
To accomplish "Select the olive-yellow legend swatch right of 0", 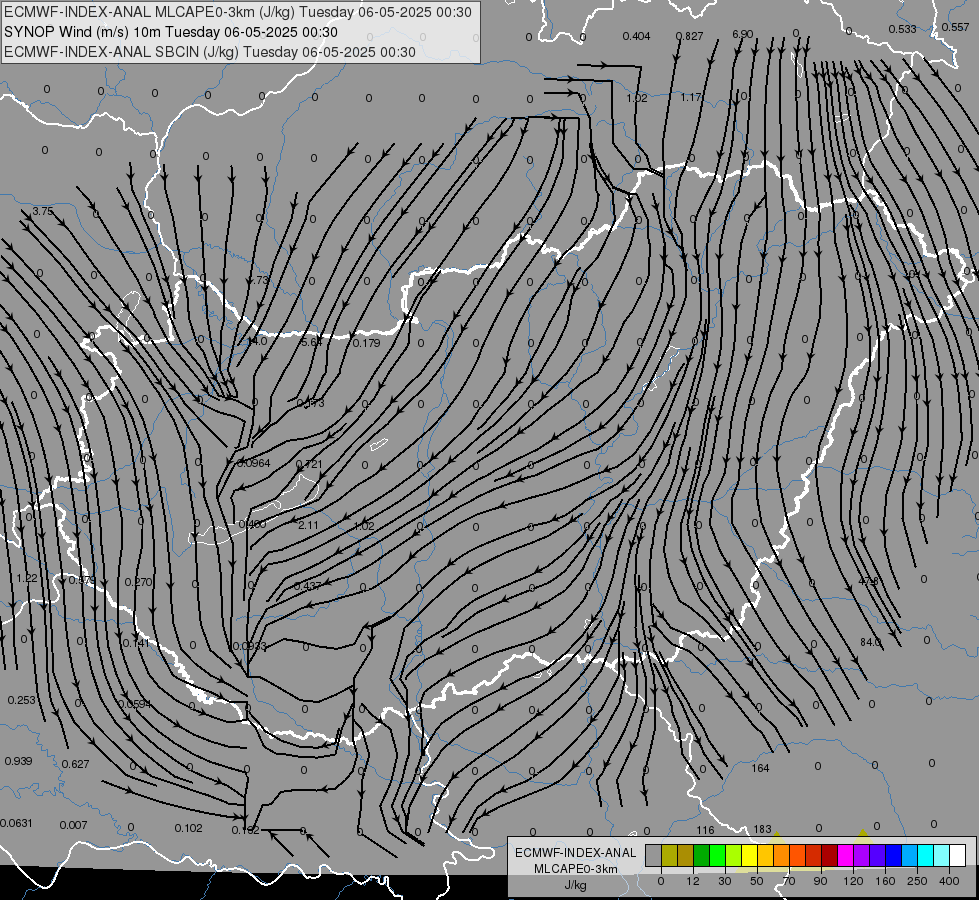I will pyautogui.click(x=669, y=855).
